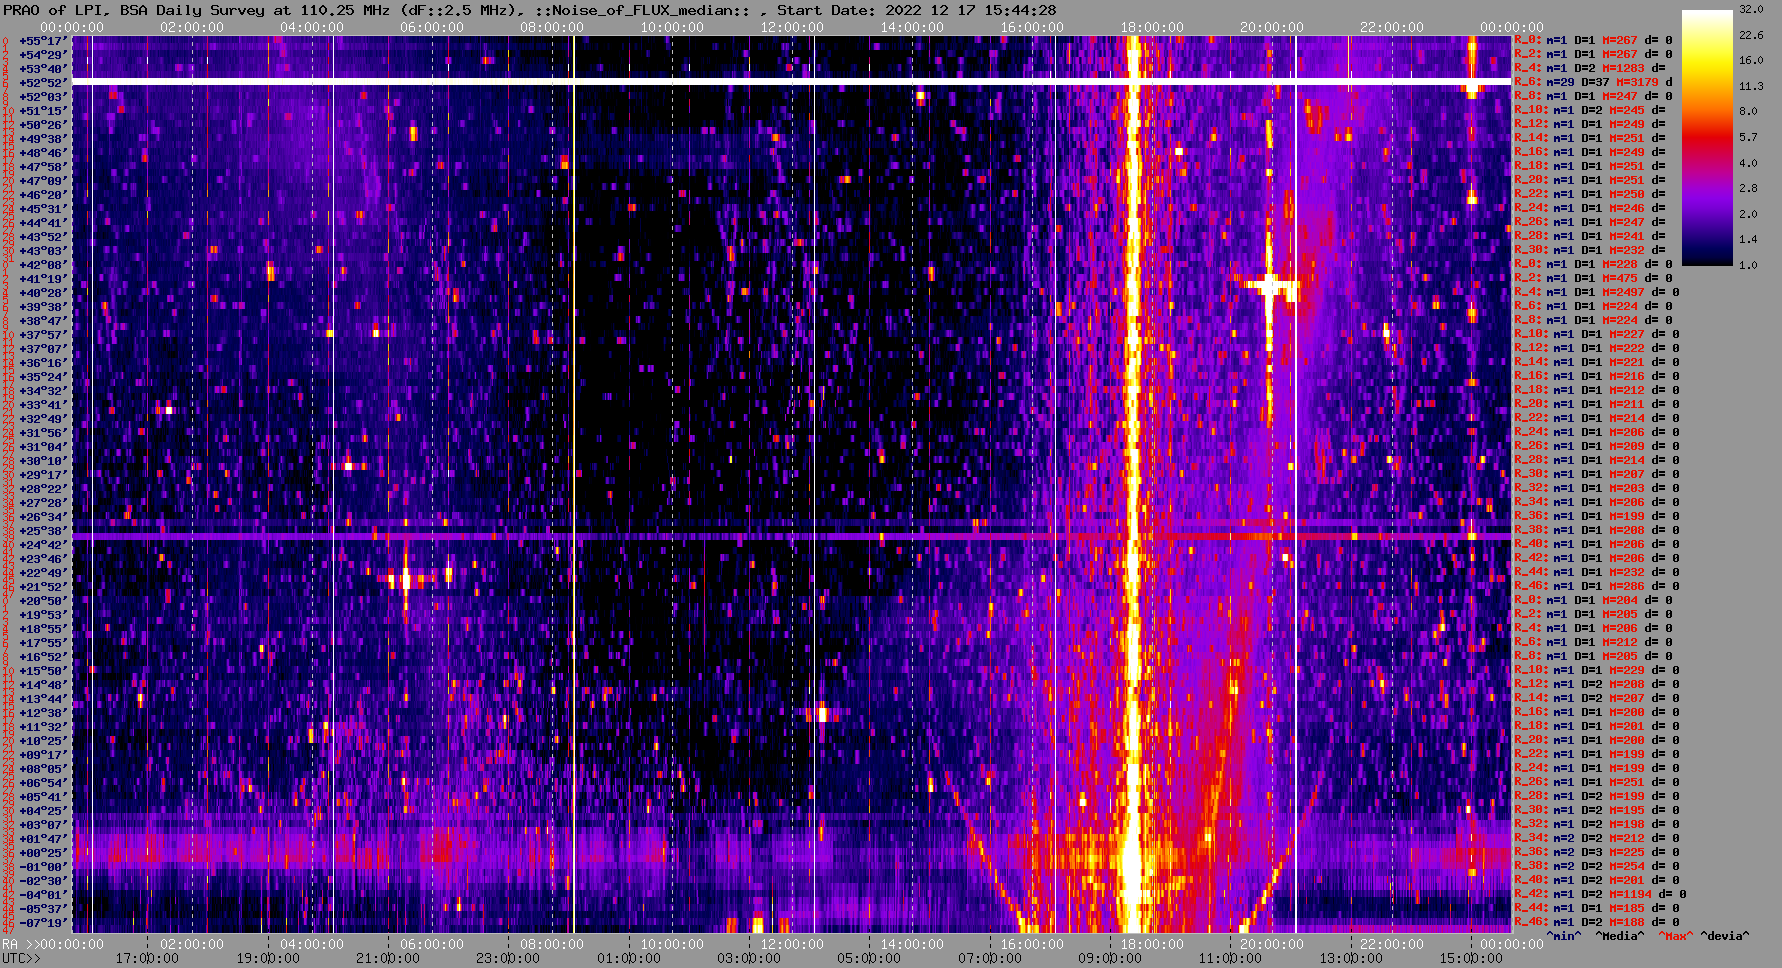The height and width of the screenshot is (968, 1782).
Task: Click the UTC tick label 17:00:00
Action: coord(147,958)
